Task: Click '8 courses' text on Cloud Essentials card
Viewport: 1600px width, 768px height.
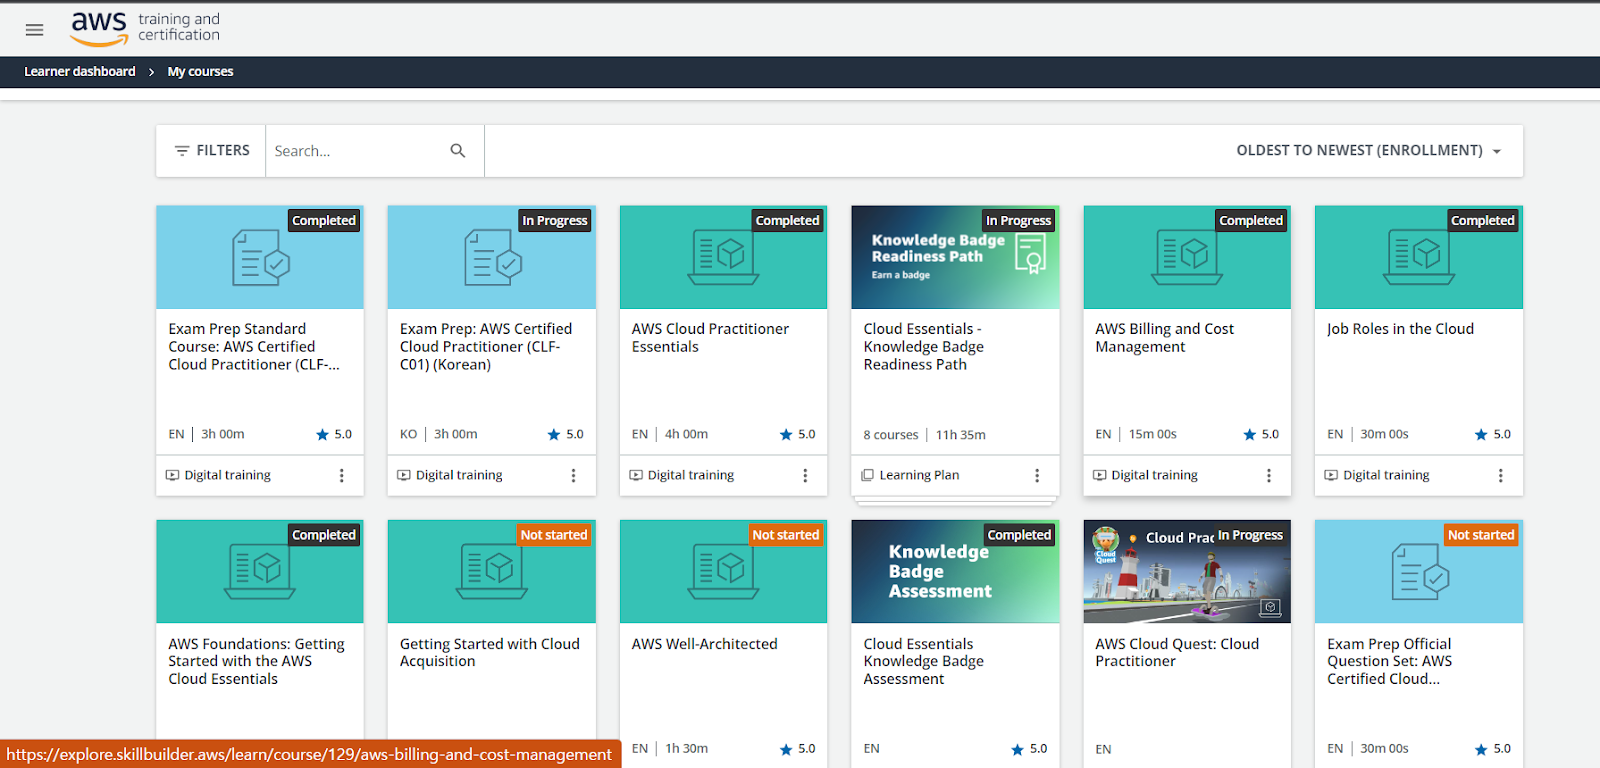Action: (891, 436)
